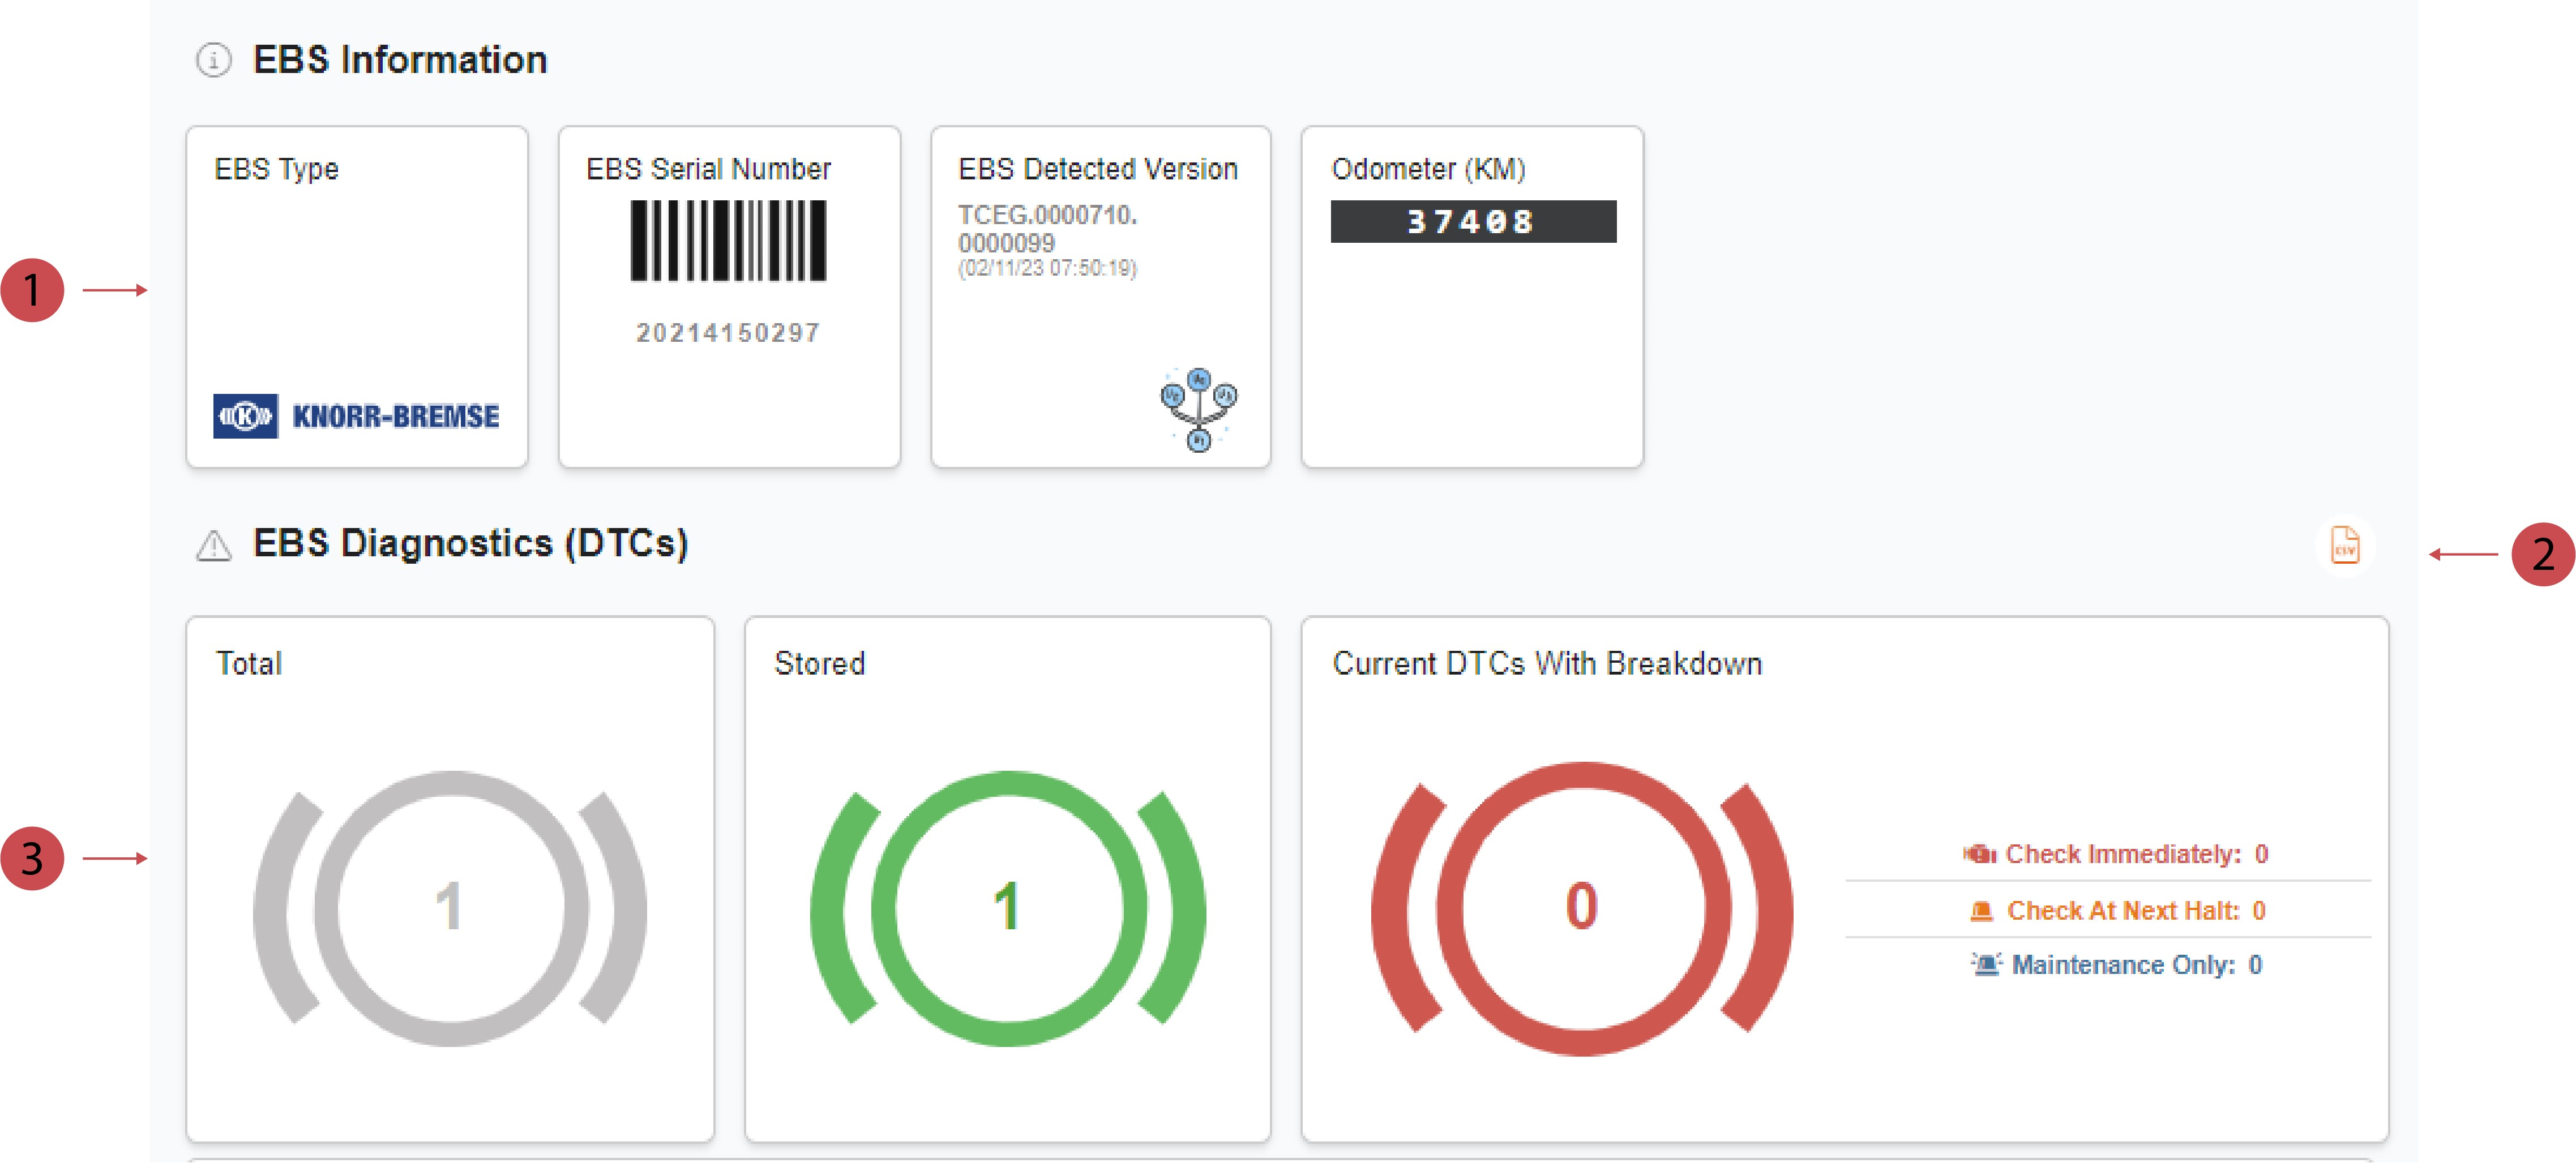The width and height of the screenshot is (2576, 1163).
Task: Click the odometer reading 37408
Action: coord(1472,221)
